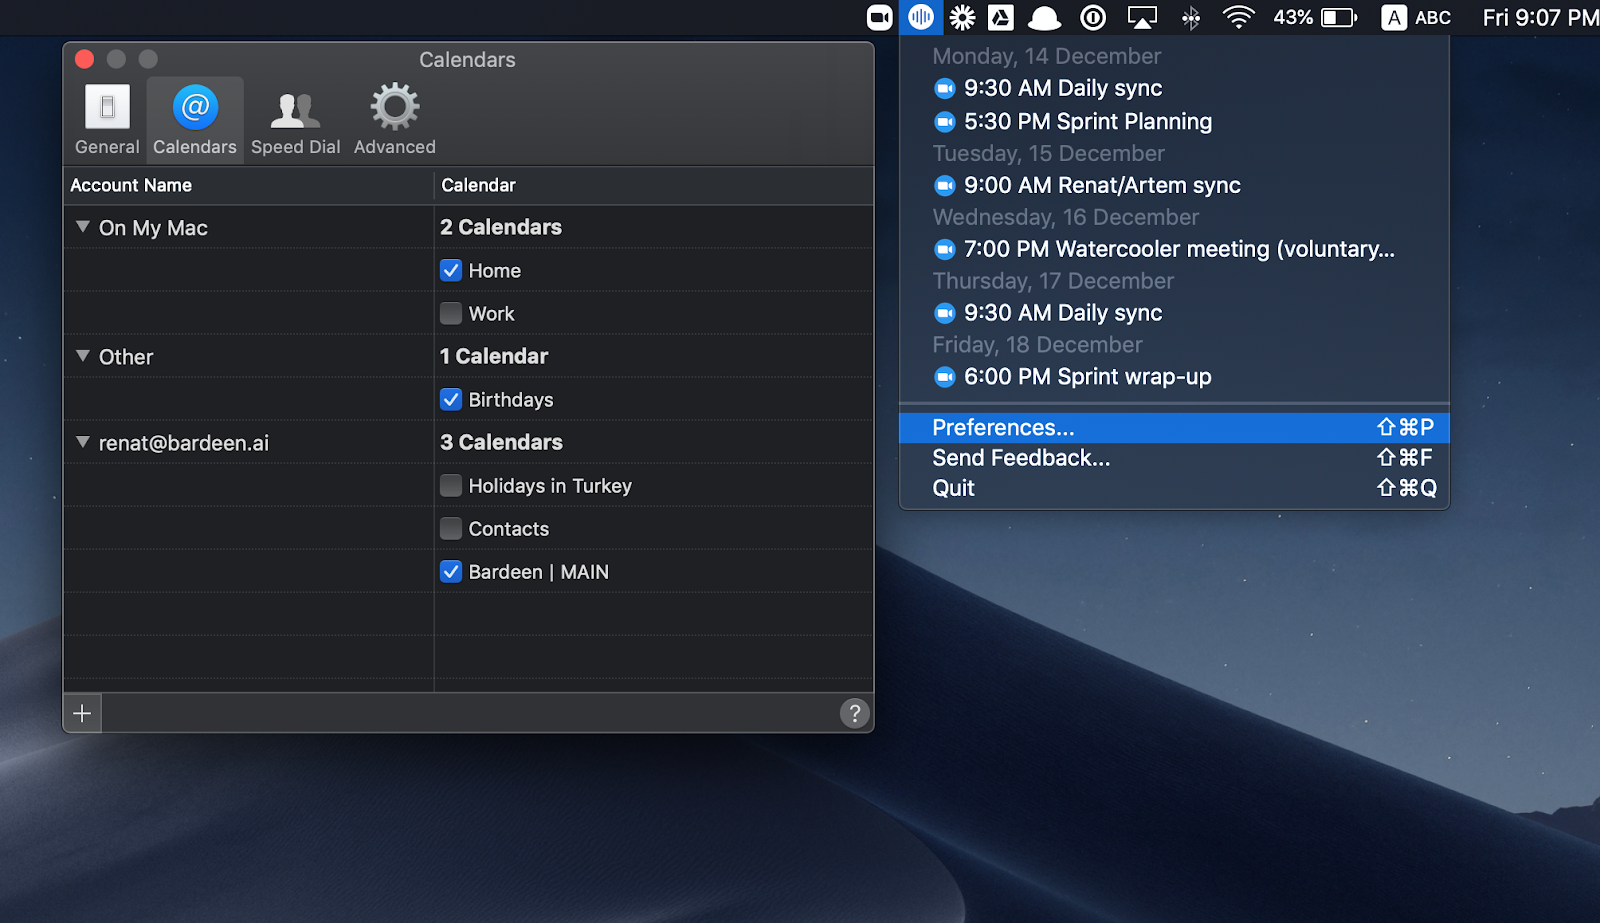Enable the Work calendar checkbox
Image resolution: width=1600 pixels, height=923 pixels.
451,314
